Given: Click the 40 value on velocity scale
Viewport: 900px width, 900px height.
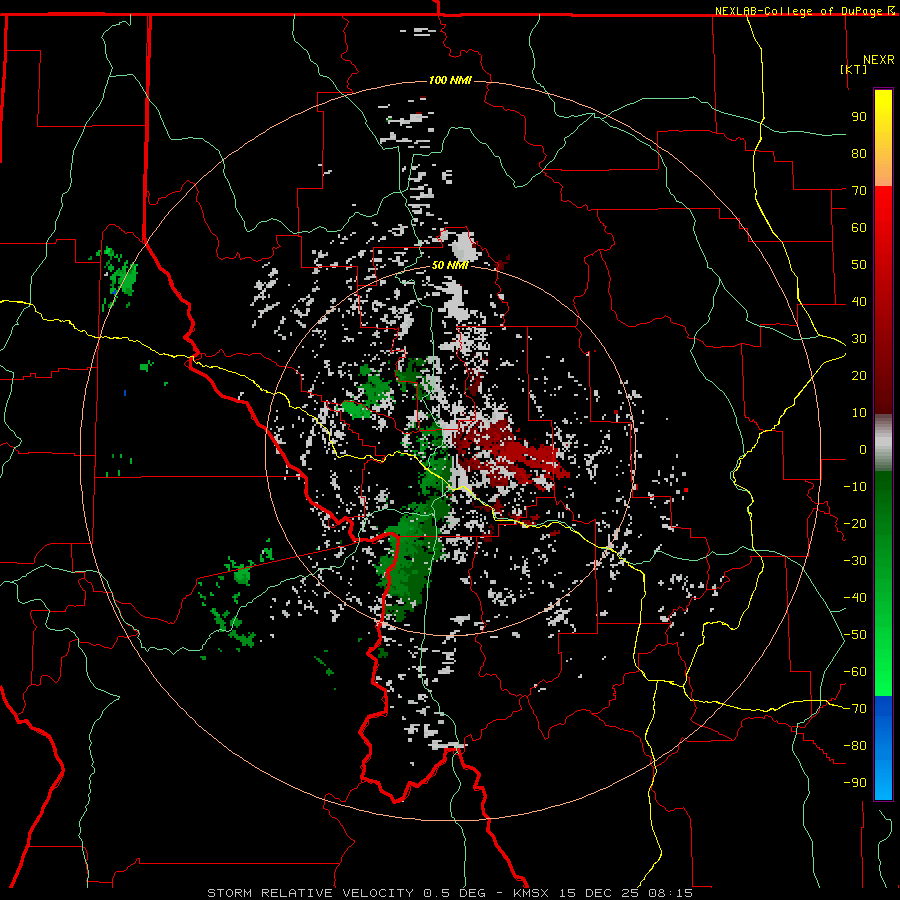Looking at the screenshot, I should tap(859, 301).
